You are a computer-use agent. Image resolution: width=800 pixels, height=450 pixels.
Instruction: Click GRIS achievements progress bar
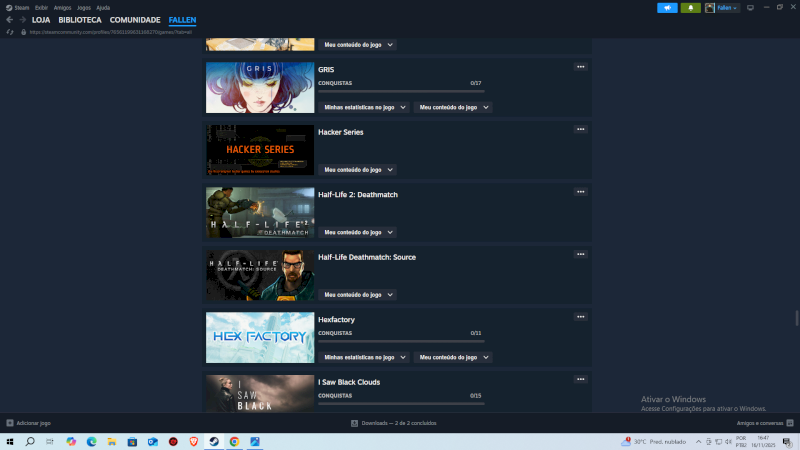401,91
